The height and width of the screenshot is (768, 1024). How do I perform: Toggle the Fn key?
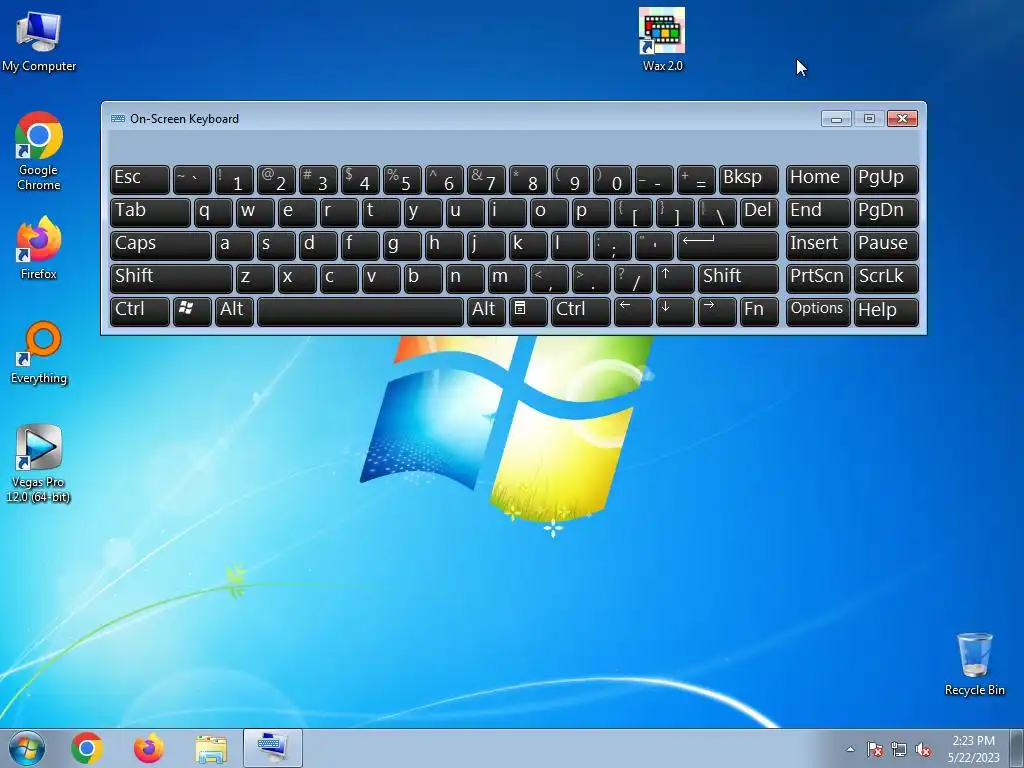pos(759,312)
